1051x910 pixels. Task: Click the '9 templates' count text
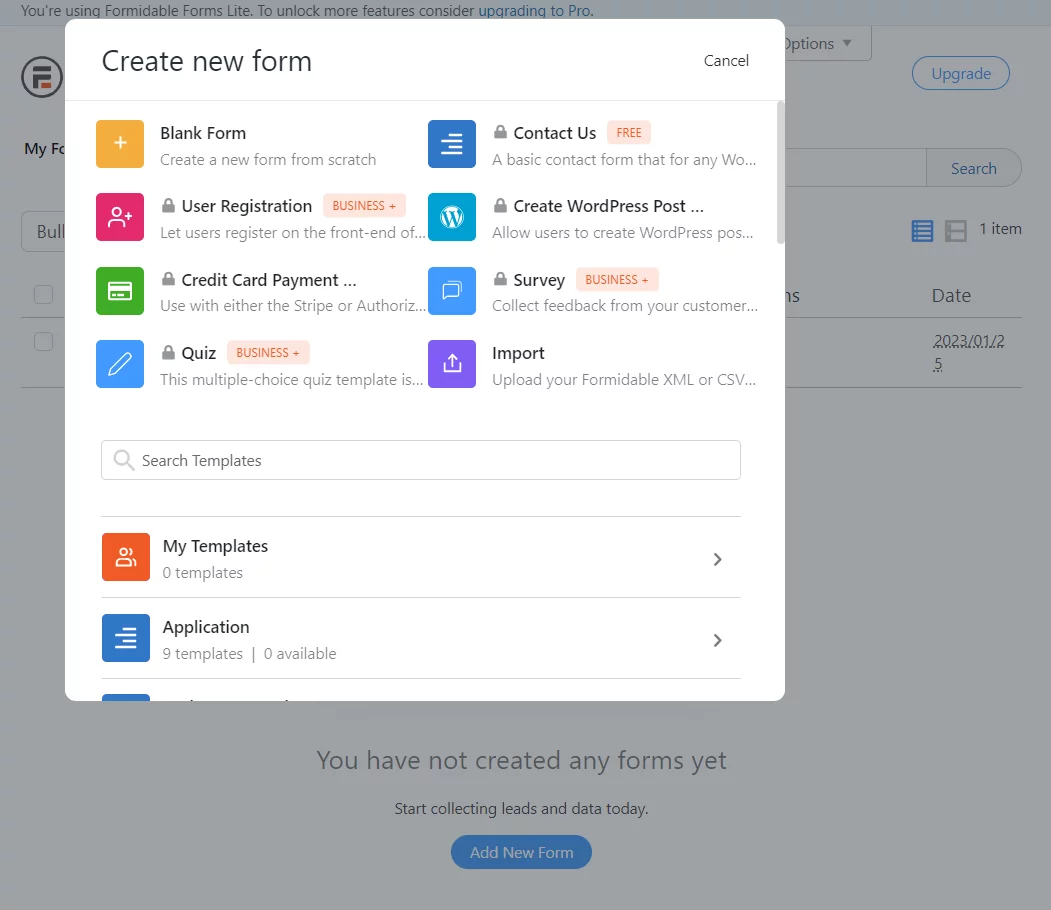coord(202,653)
